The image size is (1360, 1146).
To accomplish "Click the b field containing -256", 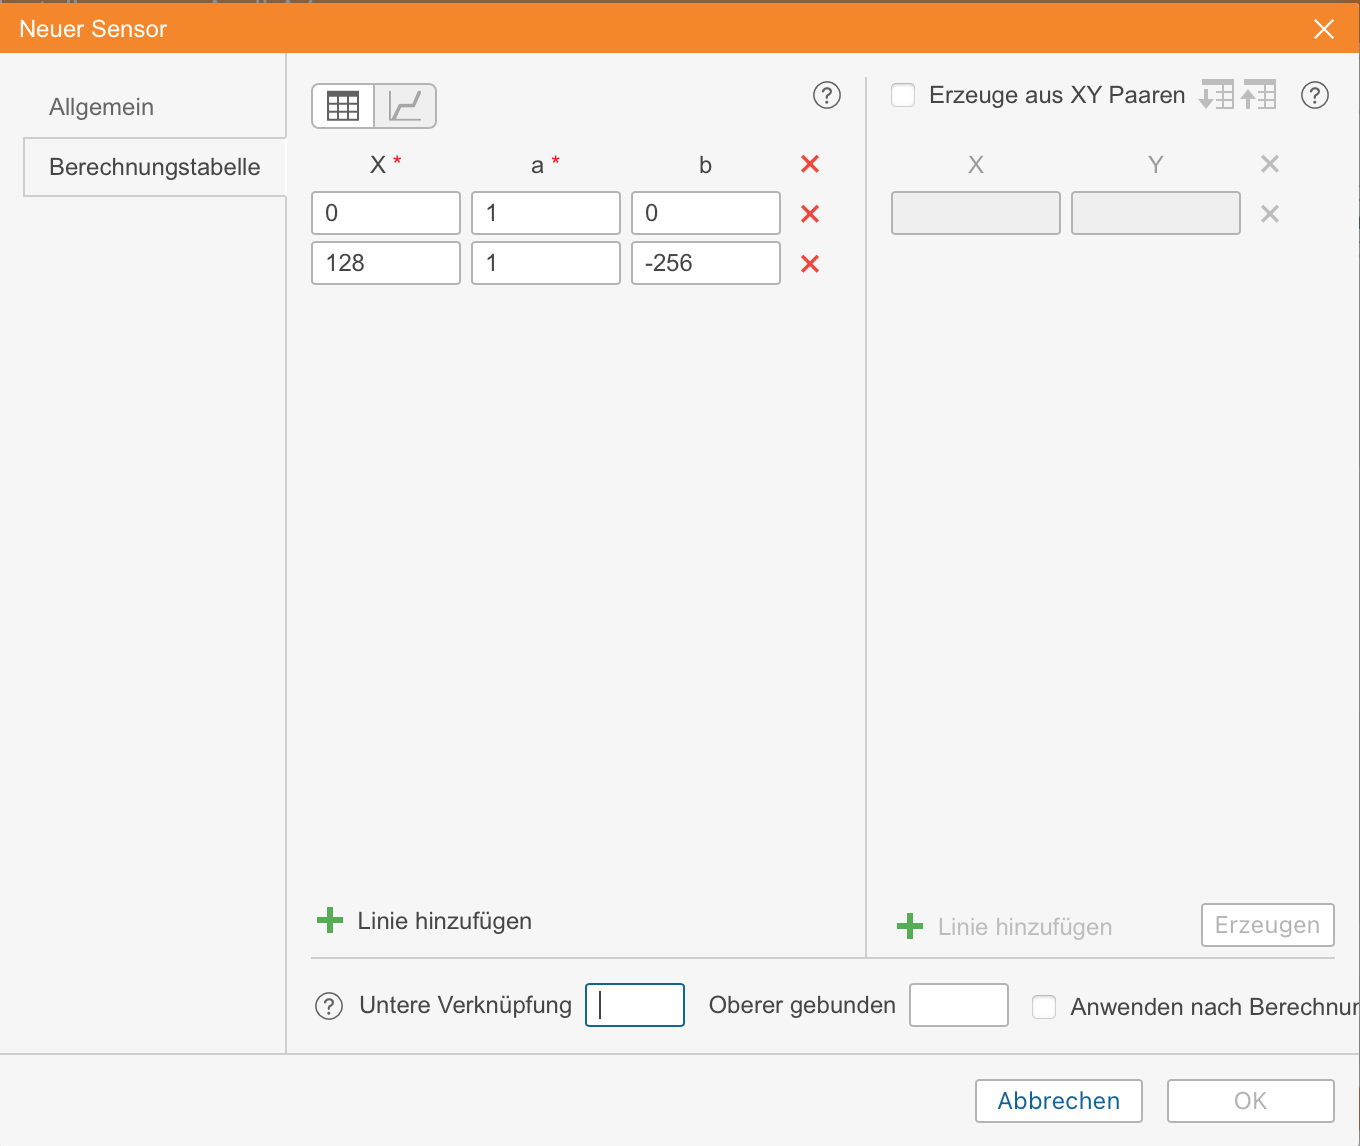I will click(705, 263).
